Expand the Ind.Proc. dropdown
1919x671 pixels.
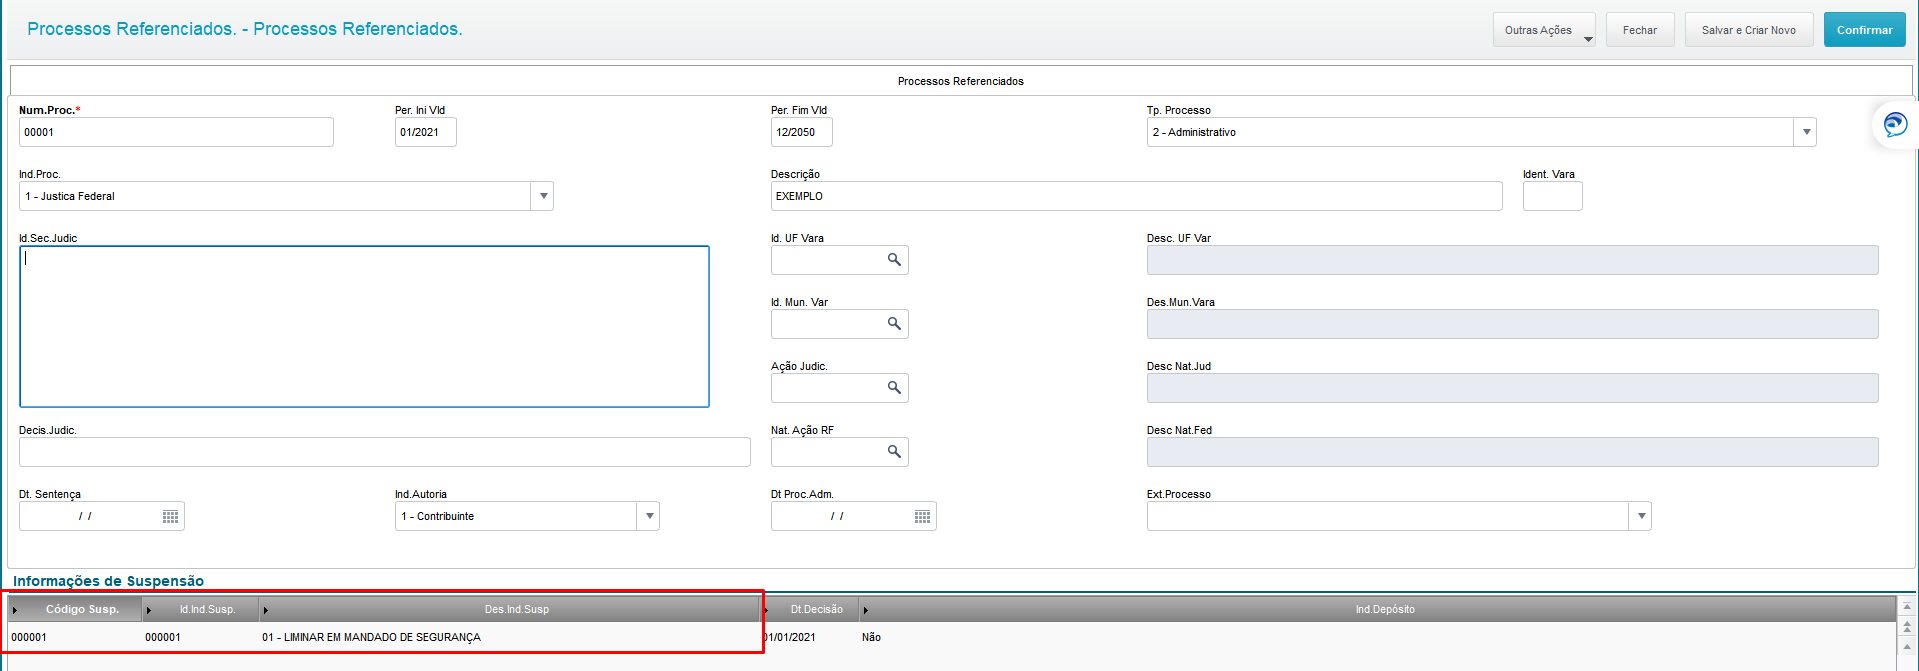click(543, 196)
